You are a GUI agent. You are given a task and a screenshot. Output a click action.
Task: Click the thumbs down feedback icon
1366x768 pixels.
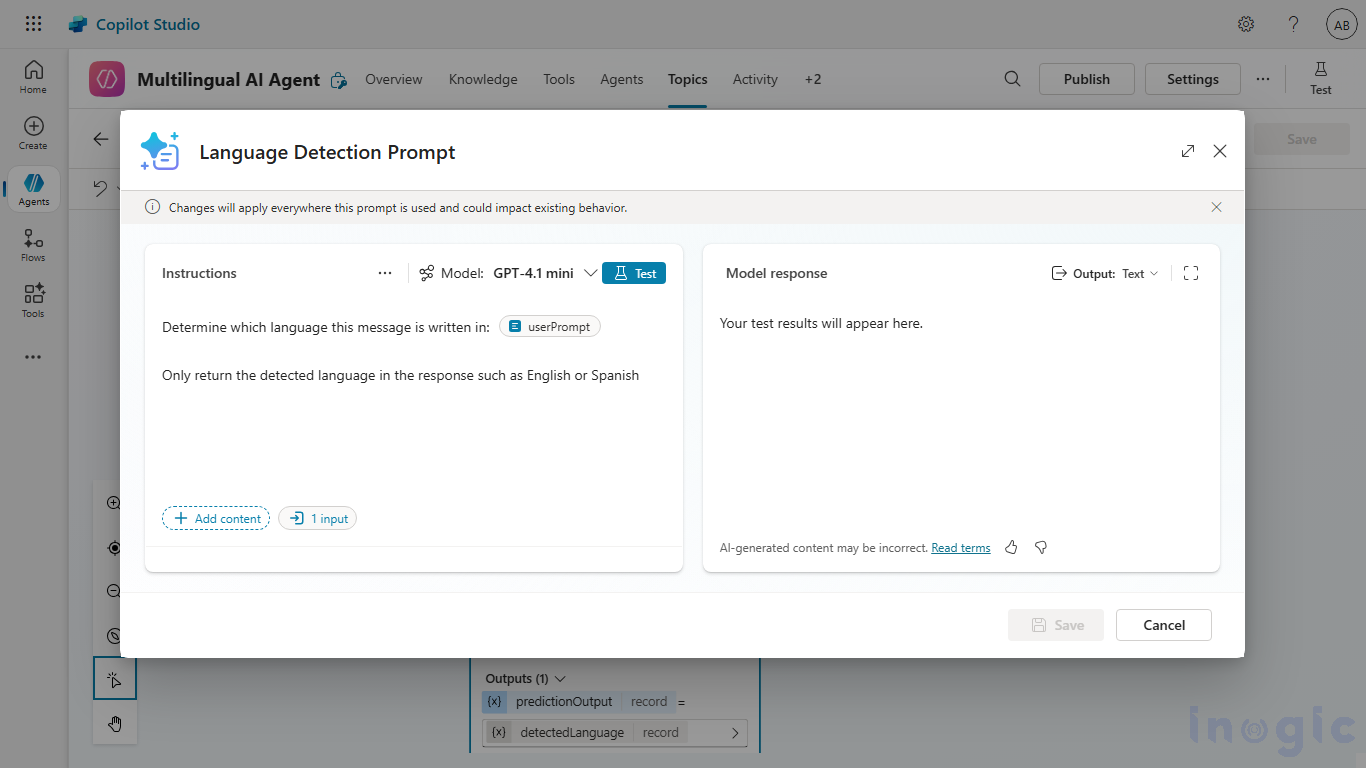1041,548
